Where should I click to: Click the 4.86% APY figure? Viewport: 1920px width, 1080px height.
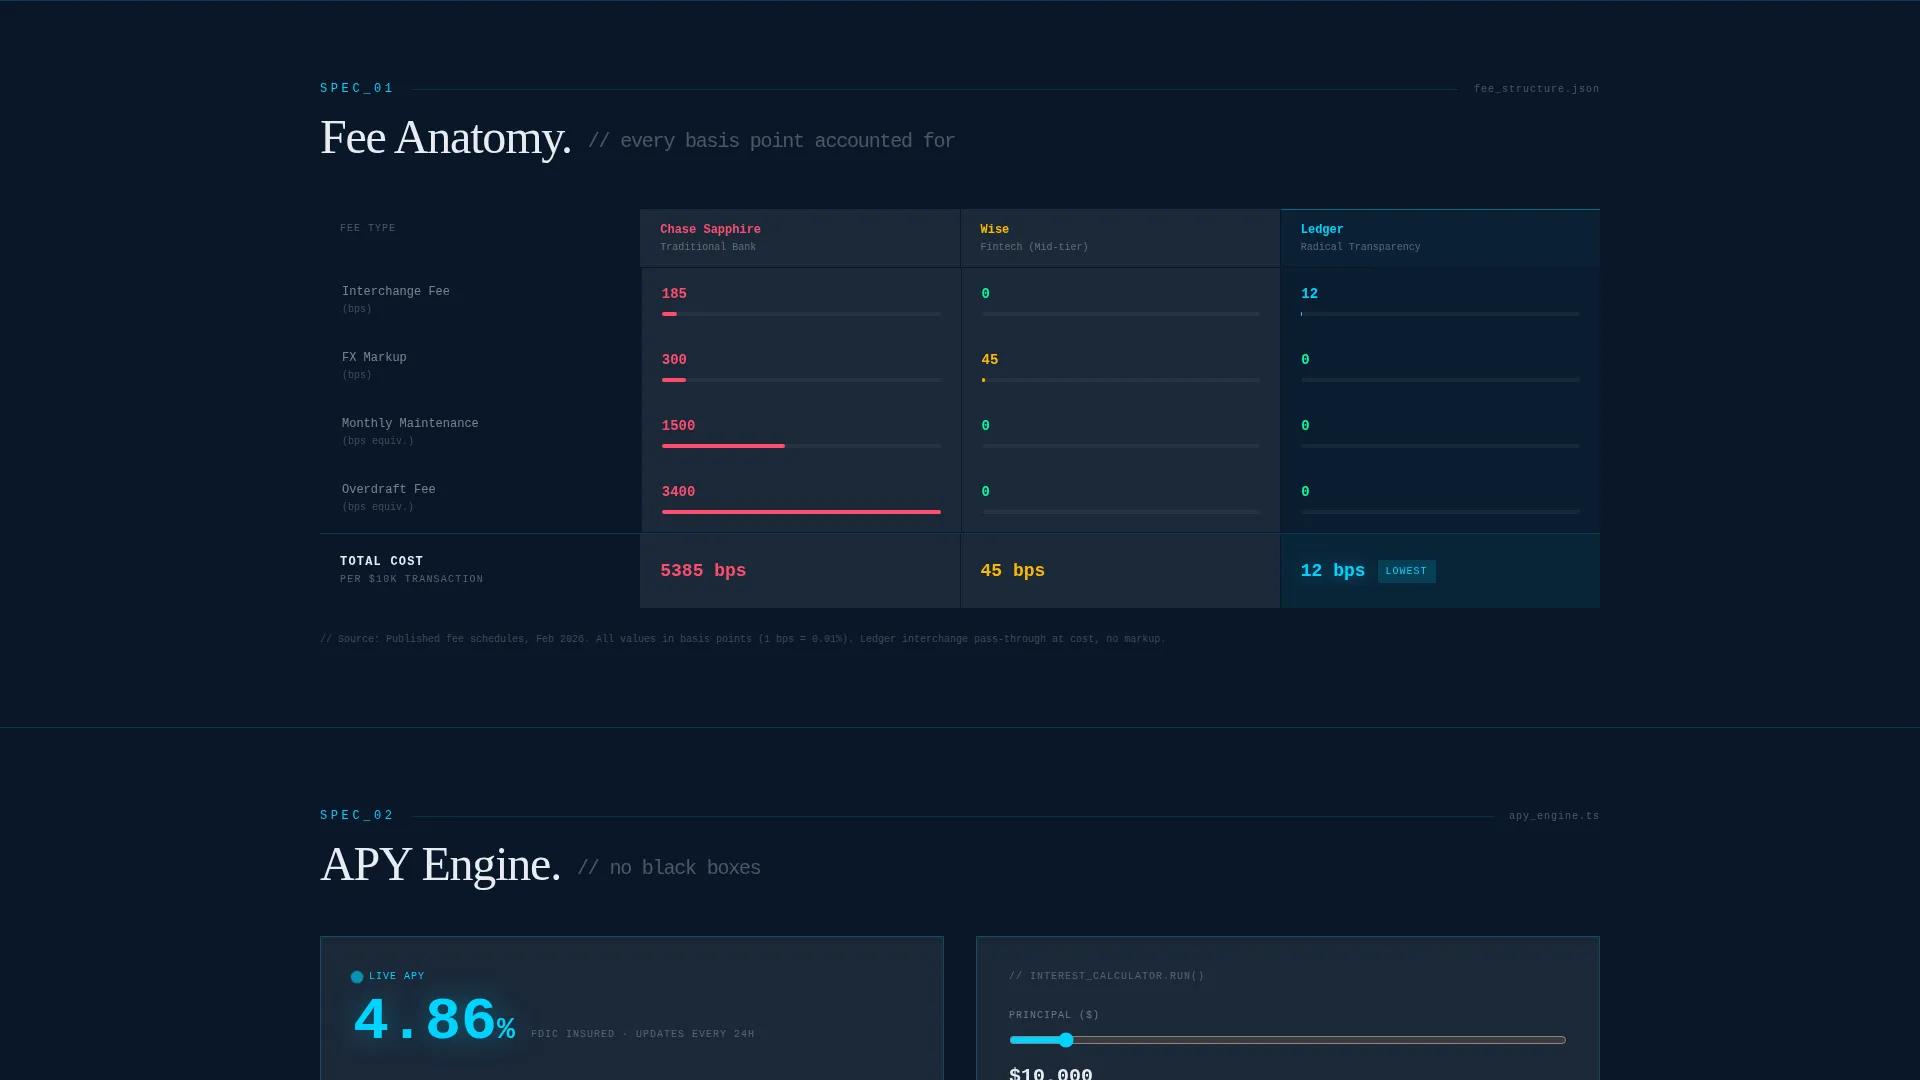click(434, 1021)
